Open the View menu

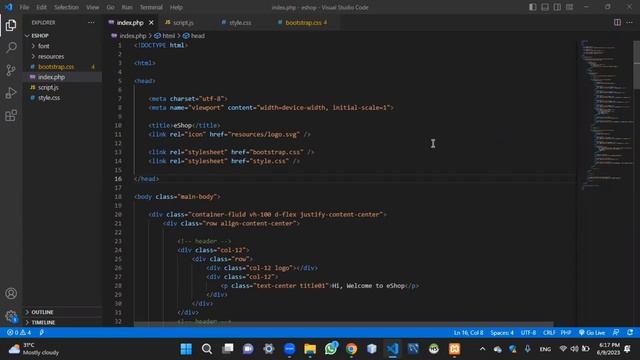[93, 7]
